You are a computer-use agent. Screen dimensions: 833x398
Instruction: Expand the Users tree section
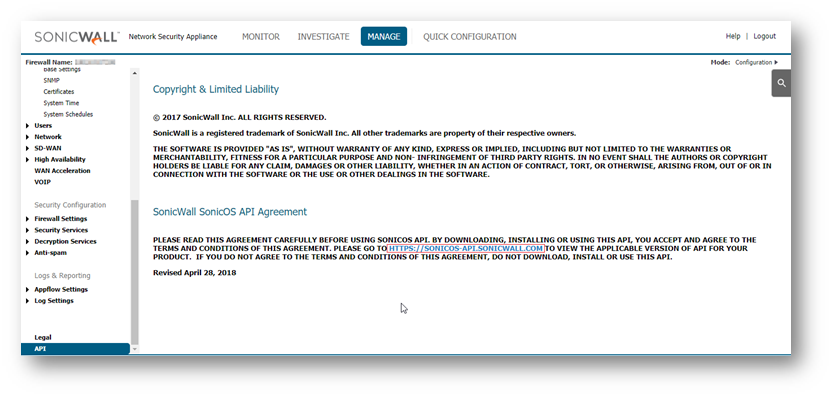[x=28, y=126]
